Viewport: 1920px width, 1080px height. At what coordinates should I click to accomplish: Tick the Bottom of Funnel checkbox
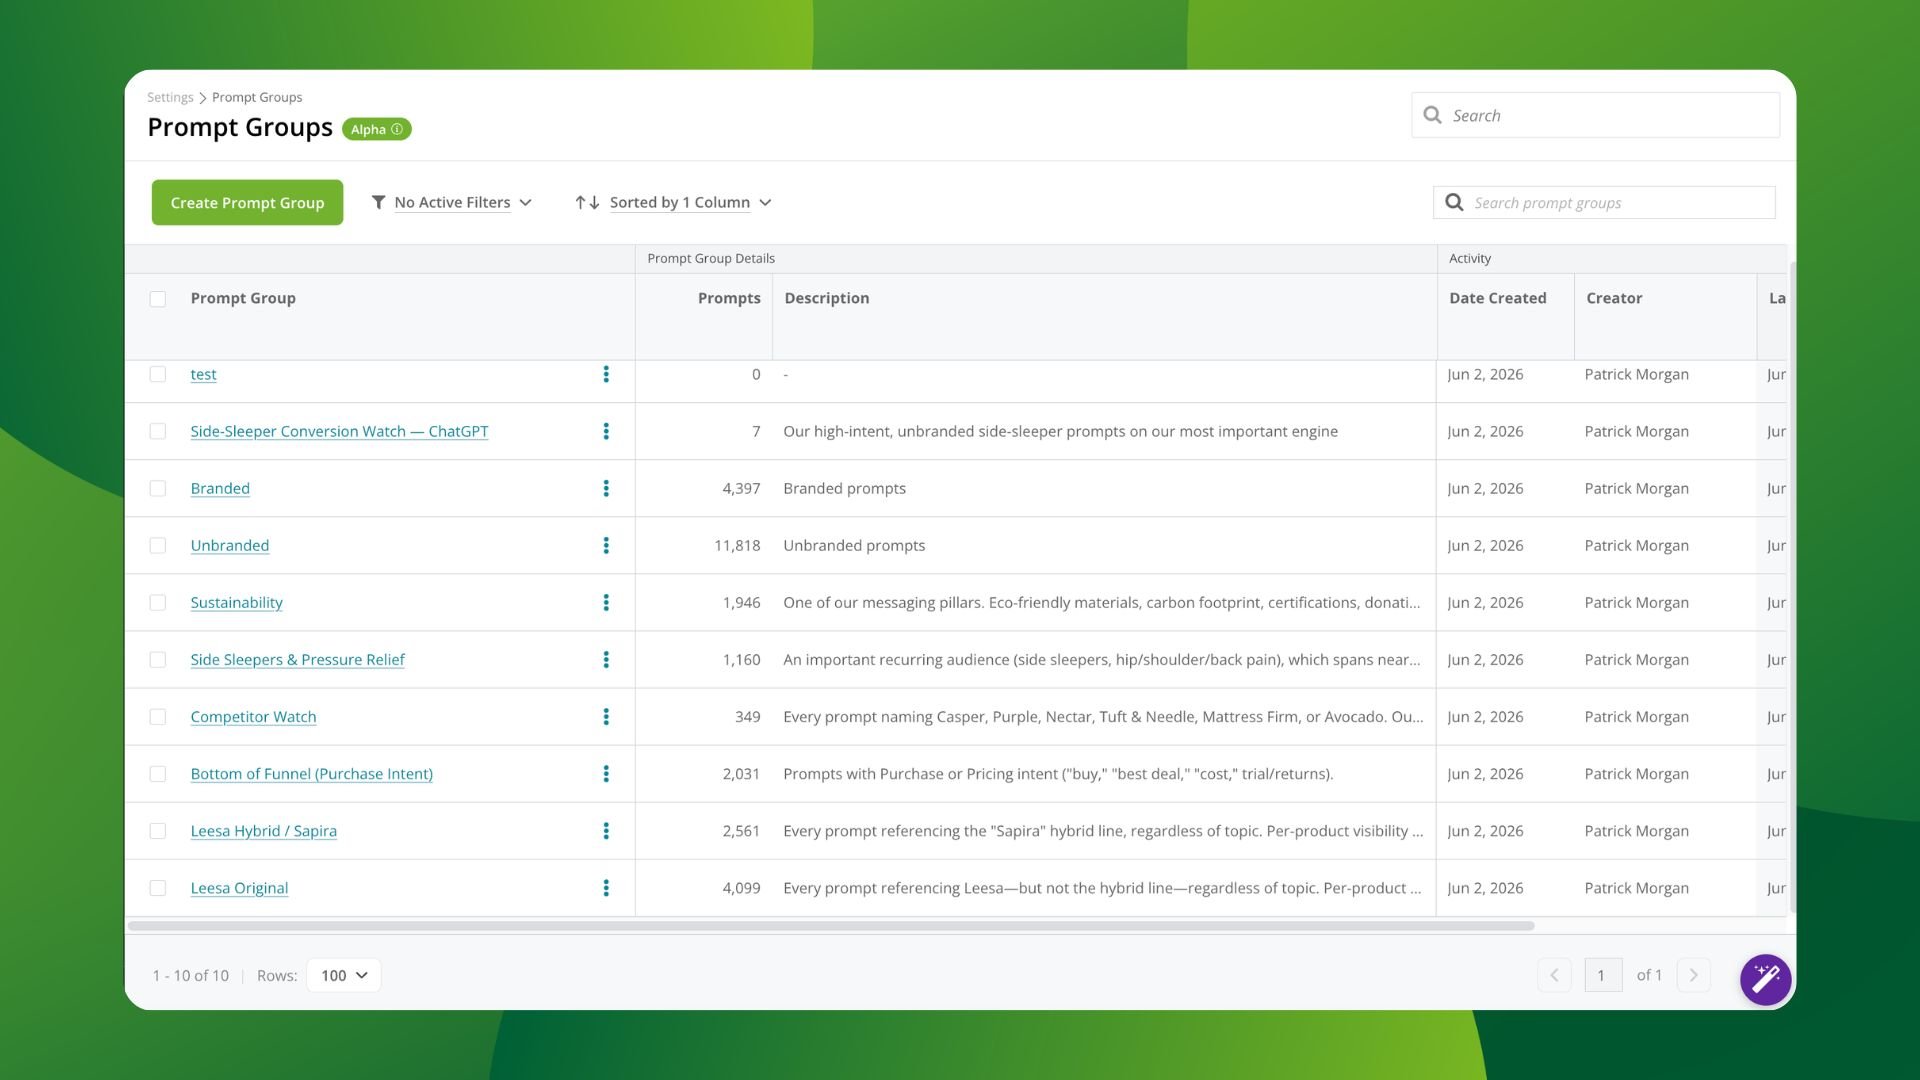tap(158, 773)
